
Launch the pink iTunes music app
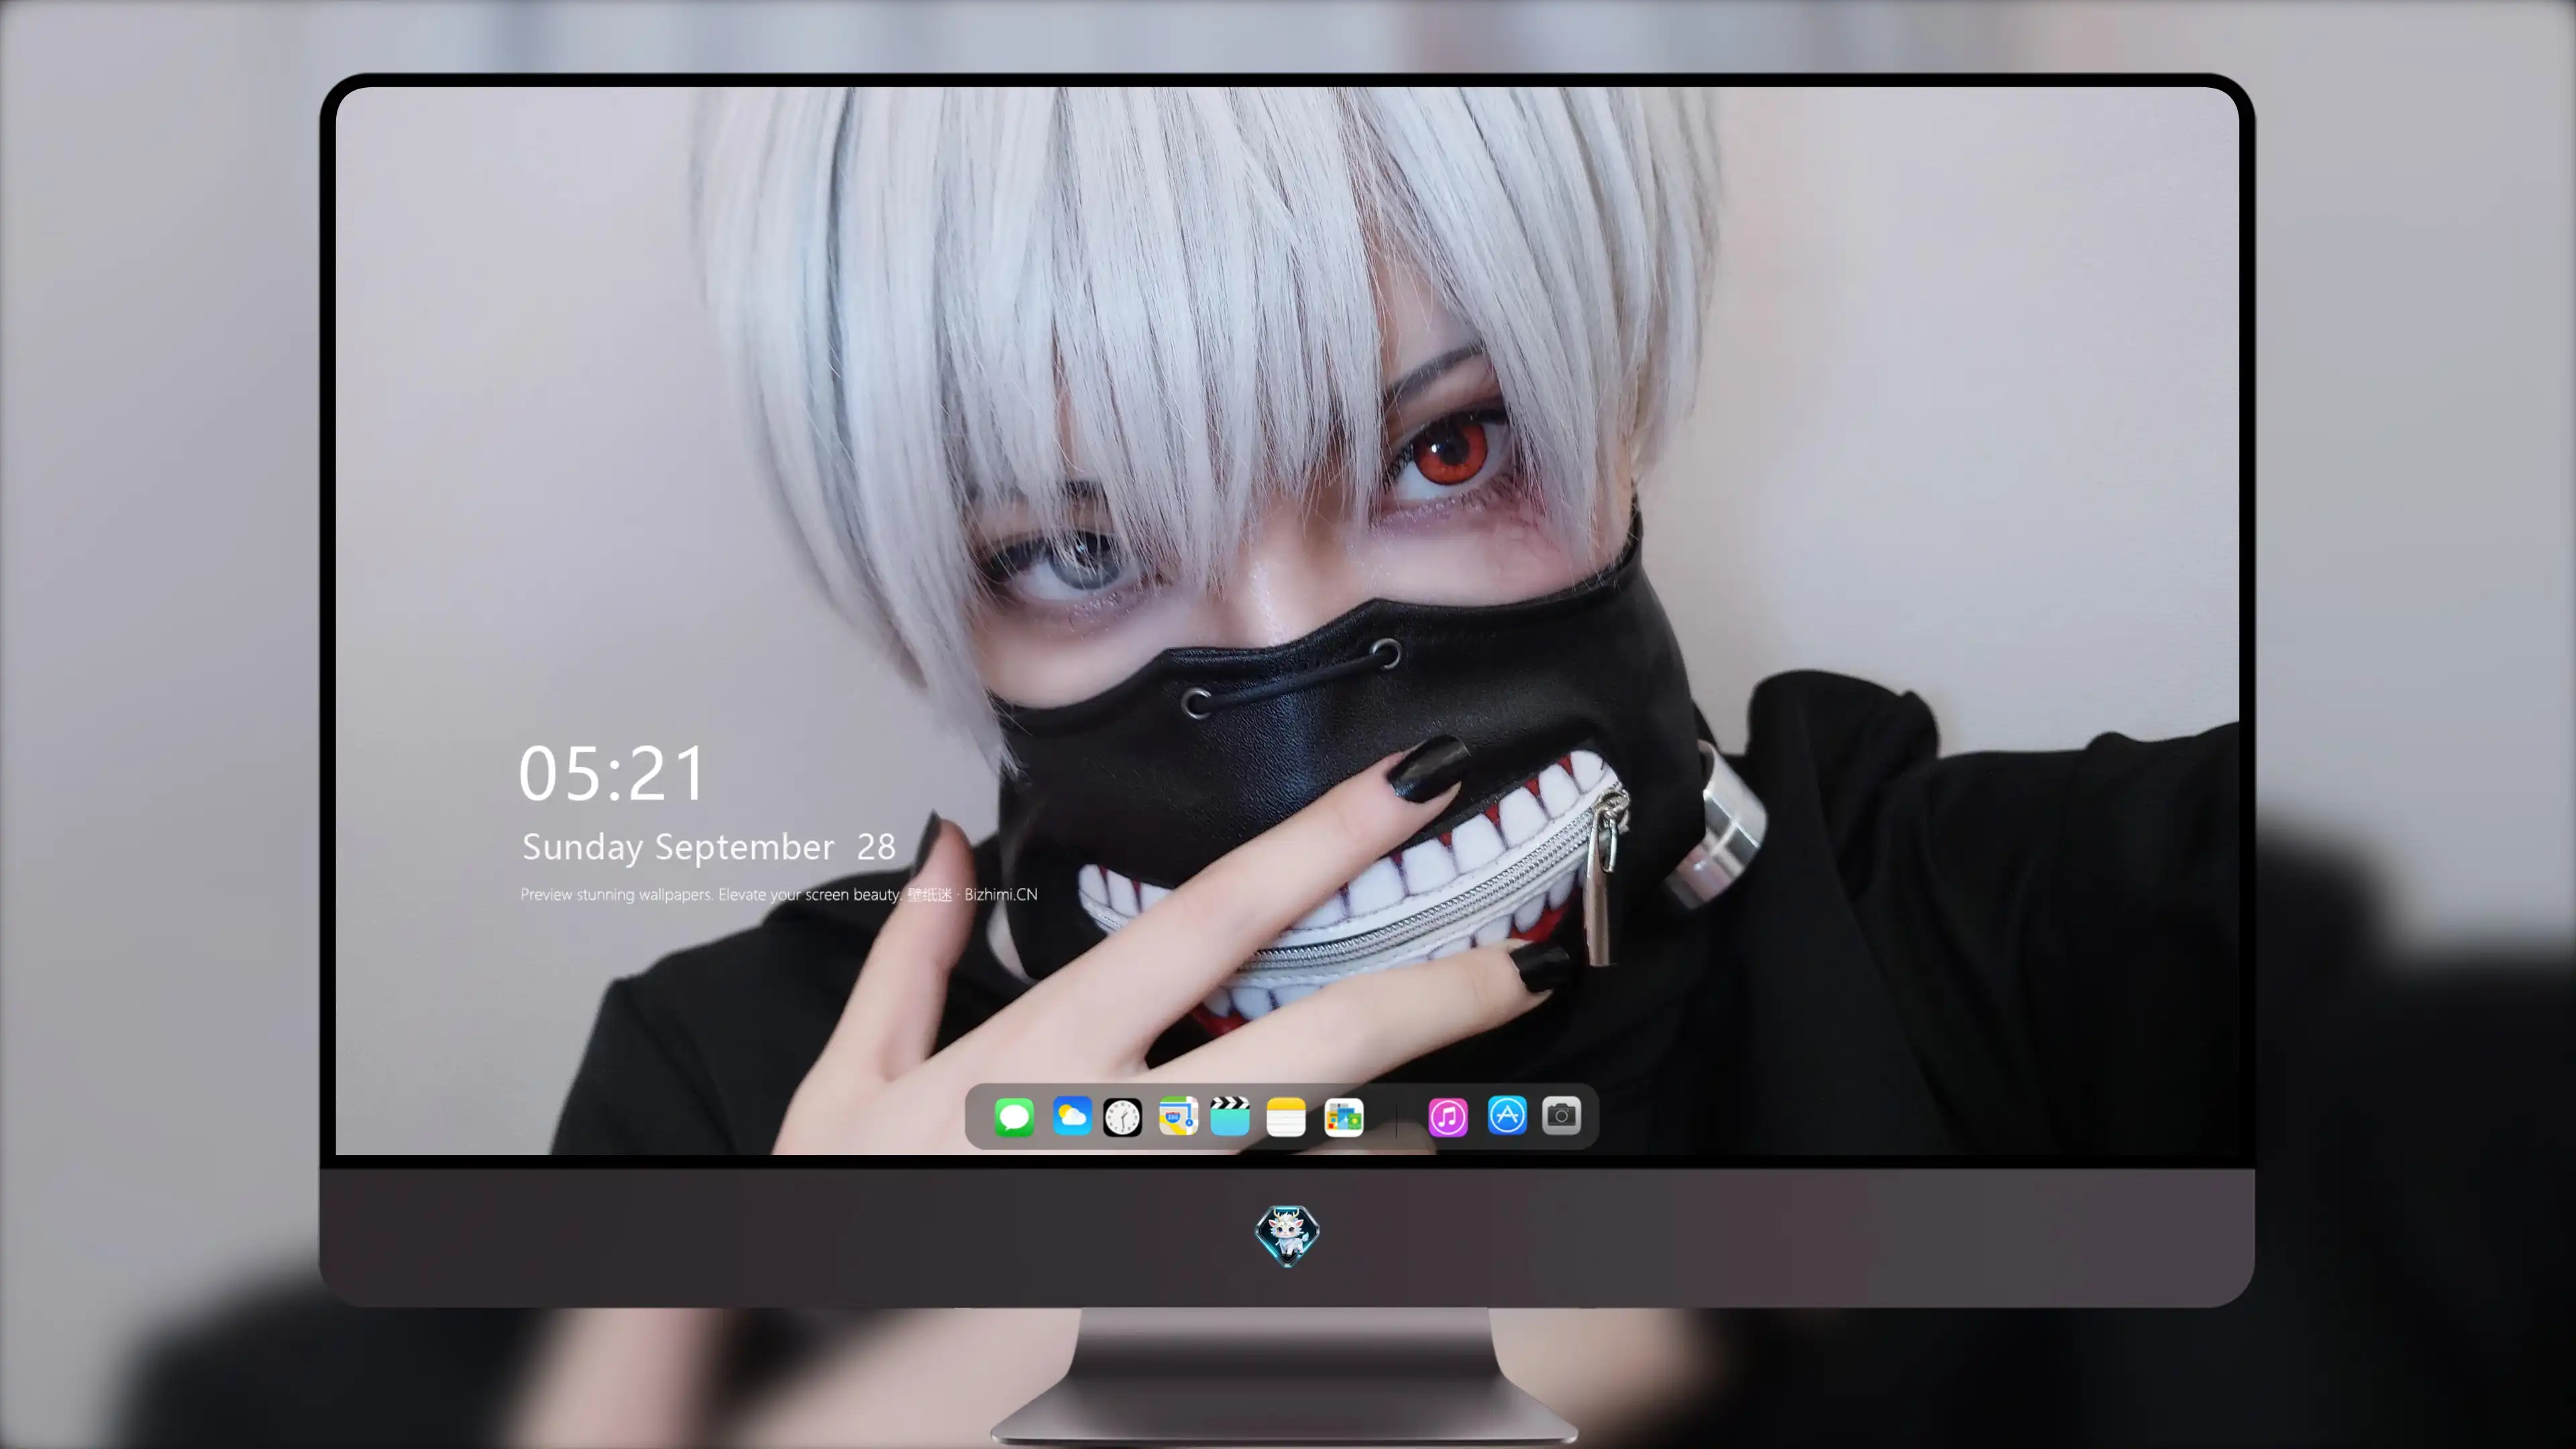click(x=1448, y=1116)
